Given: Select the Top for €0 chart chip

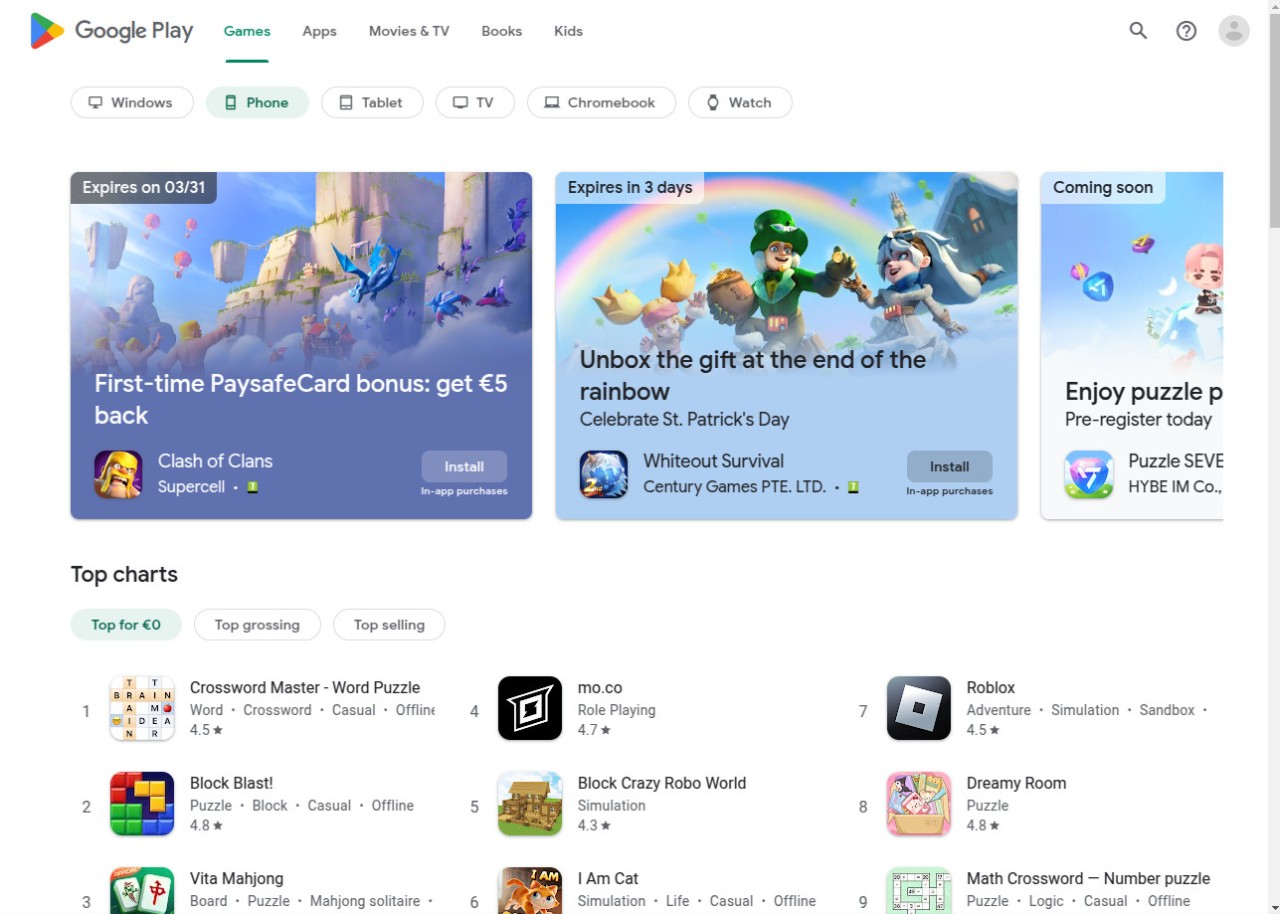Looking at the screenshot, I should (x=126, y=625).
